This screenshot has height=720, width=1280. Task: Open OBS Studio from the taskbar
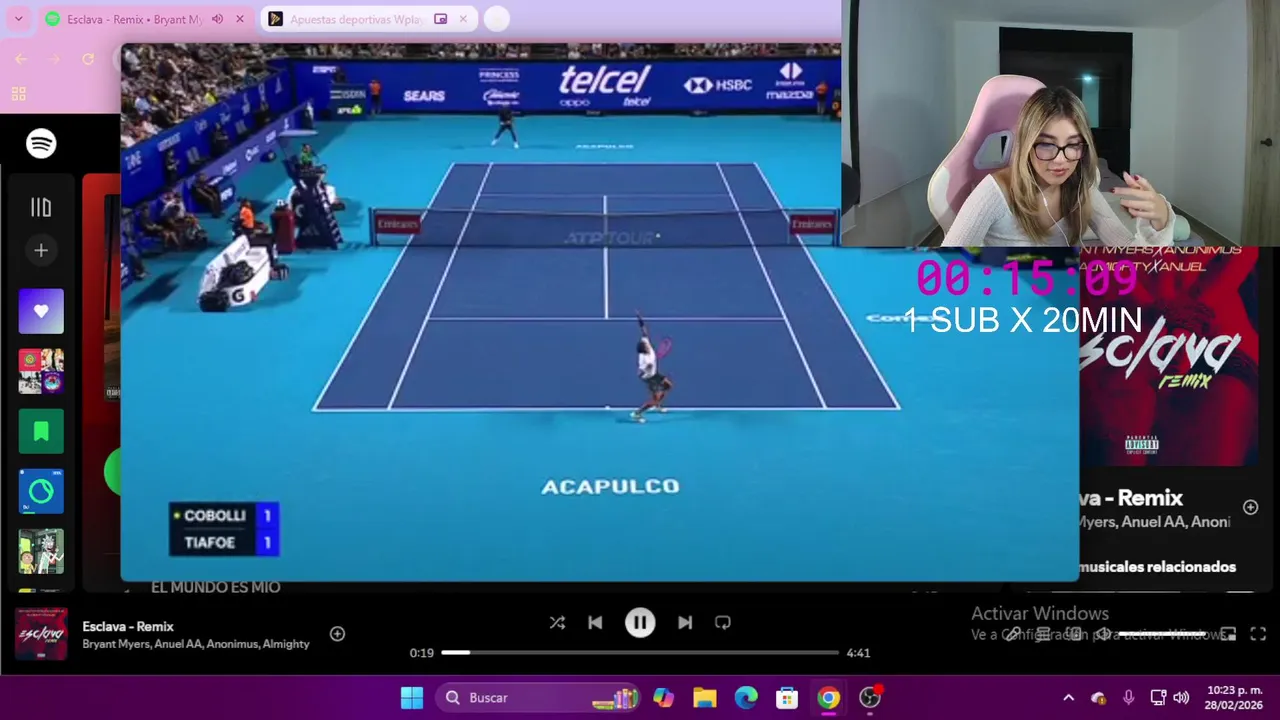point(870,698)
